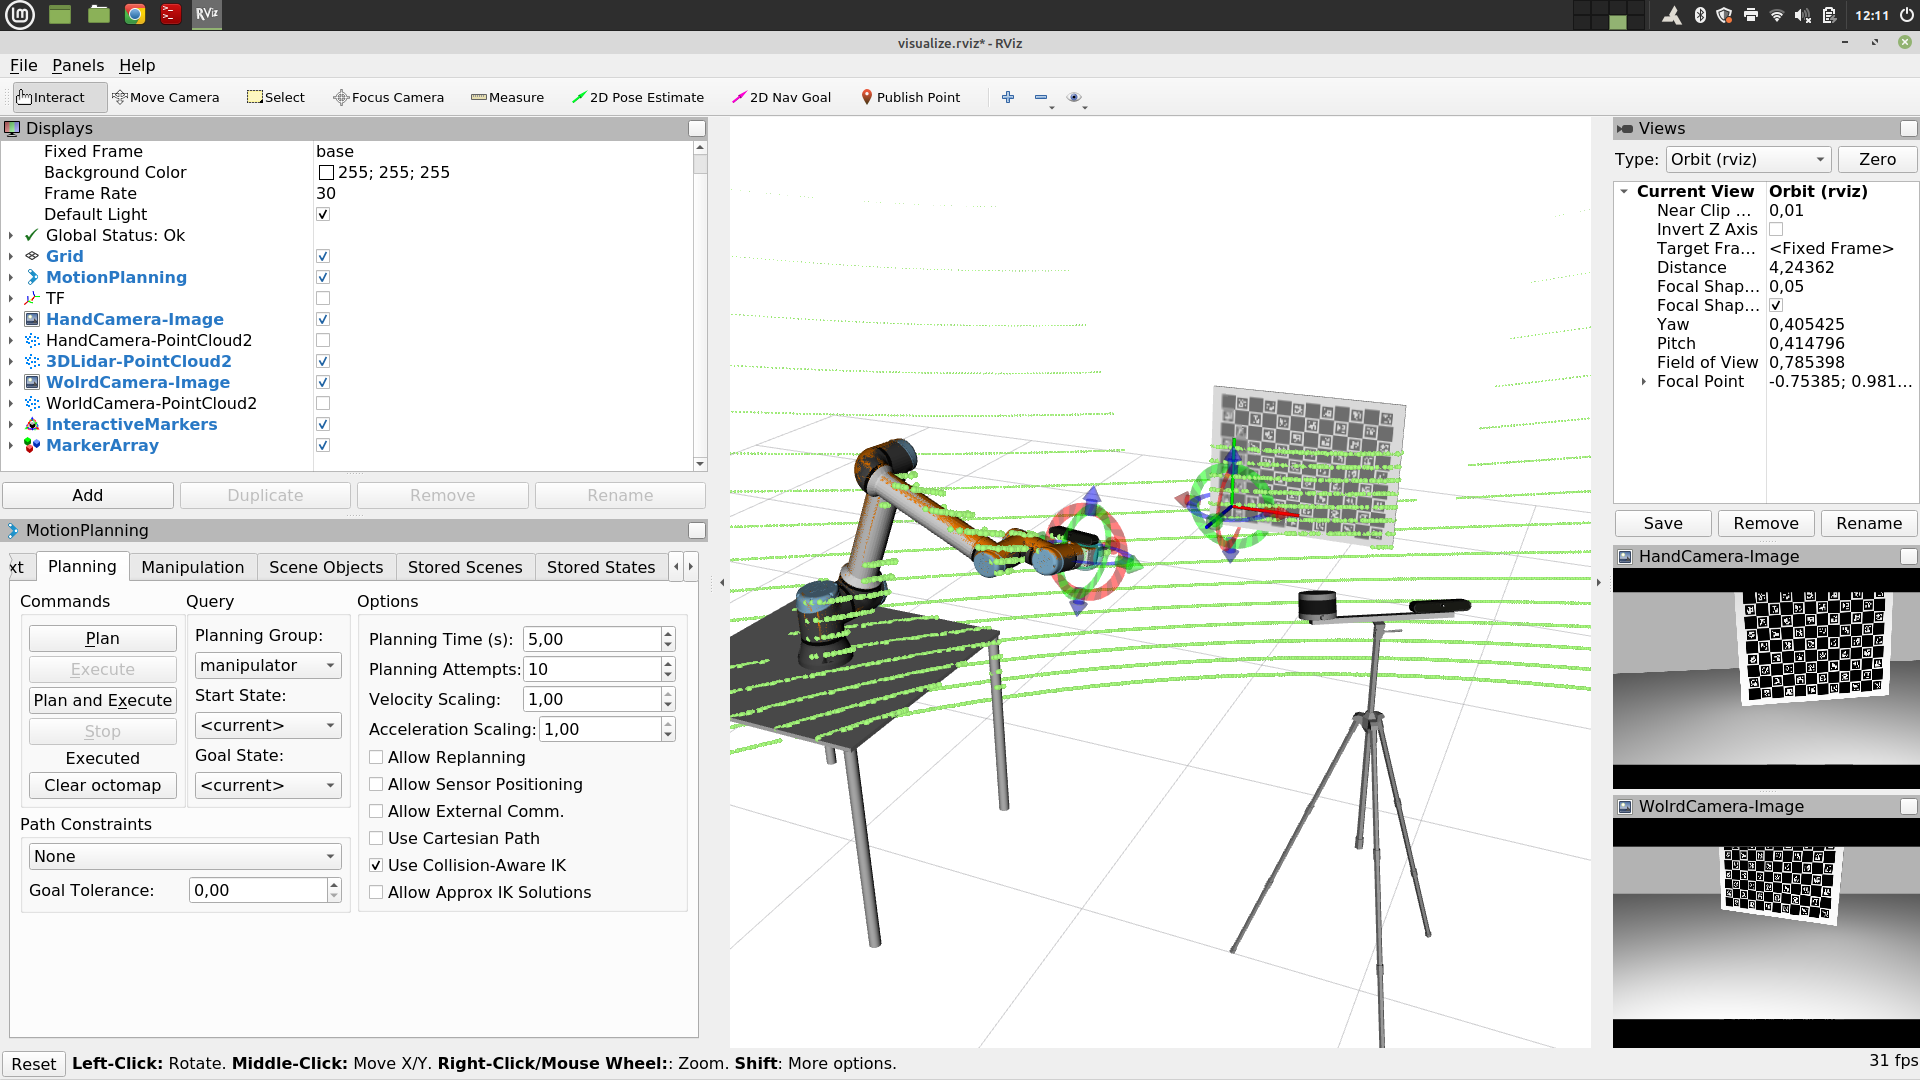Click the Clear octomap button
Image resolution: width=1920 pixels, height=1080 pixels.
point(102,785)
